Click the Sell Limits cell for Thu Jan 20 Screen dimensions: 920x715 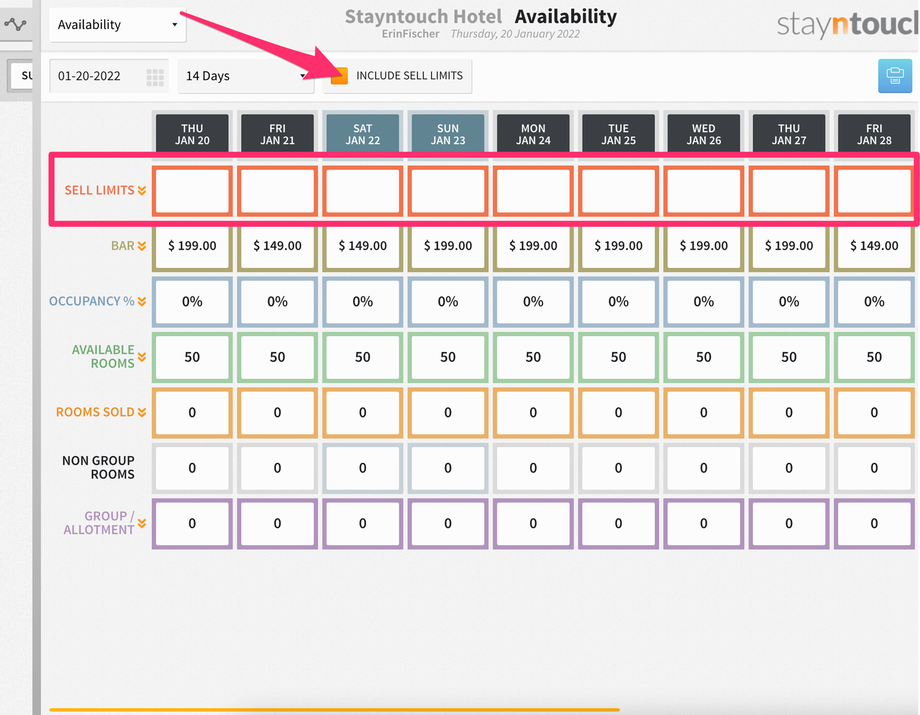(192, 191)
